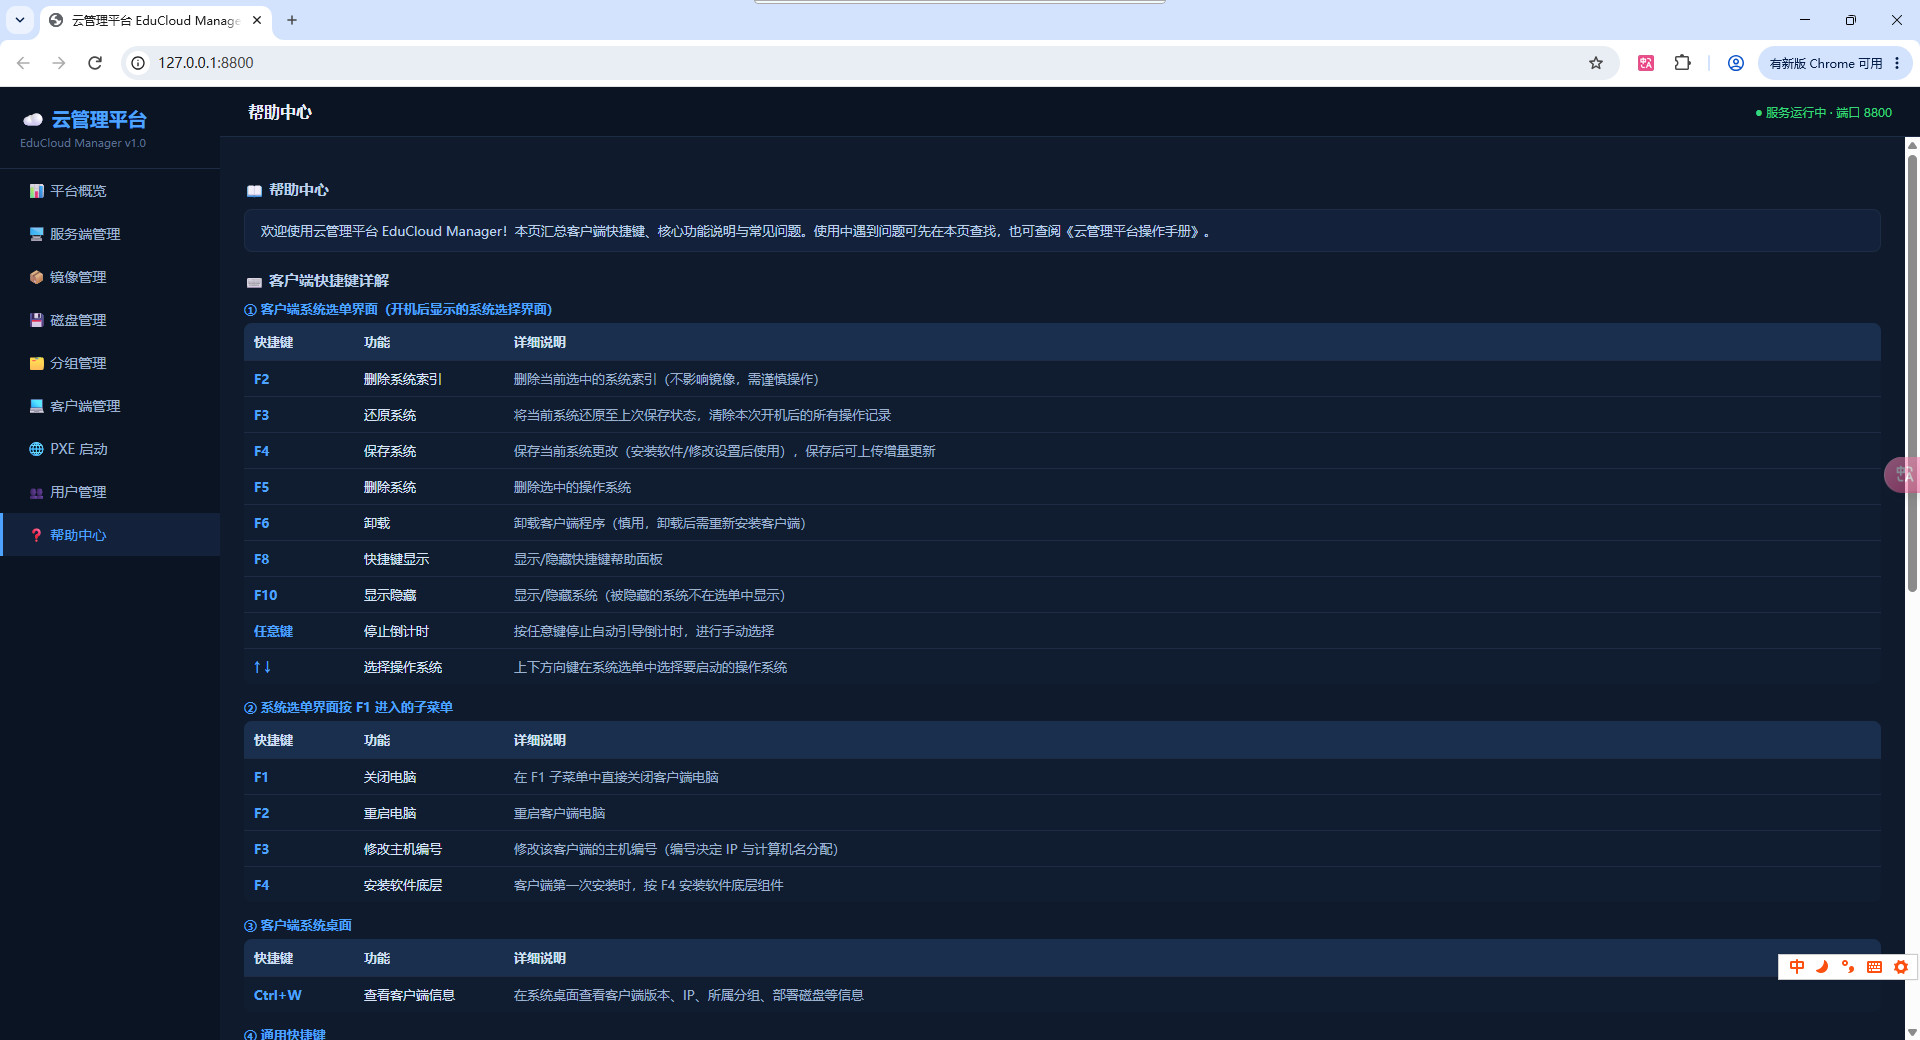Click the 修改主机编号 function cell
1920x1040 pixels.
pos(403,849)
